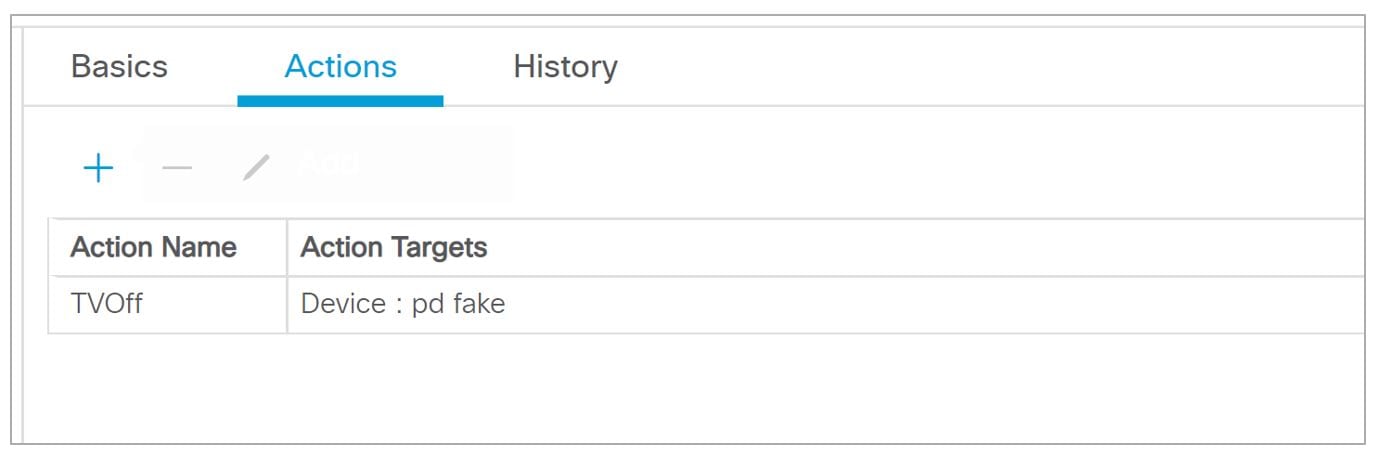
Task: Switch to the Basics tab
Action: 119,67
